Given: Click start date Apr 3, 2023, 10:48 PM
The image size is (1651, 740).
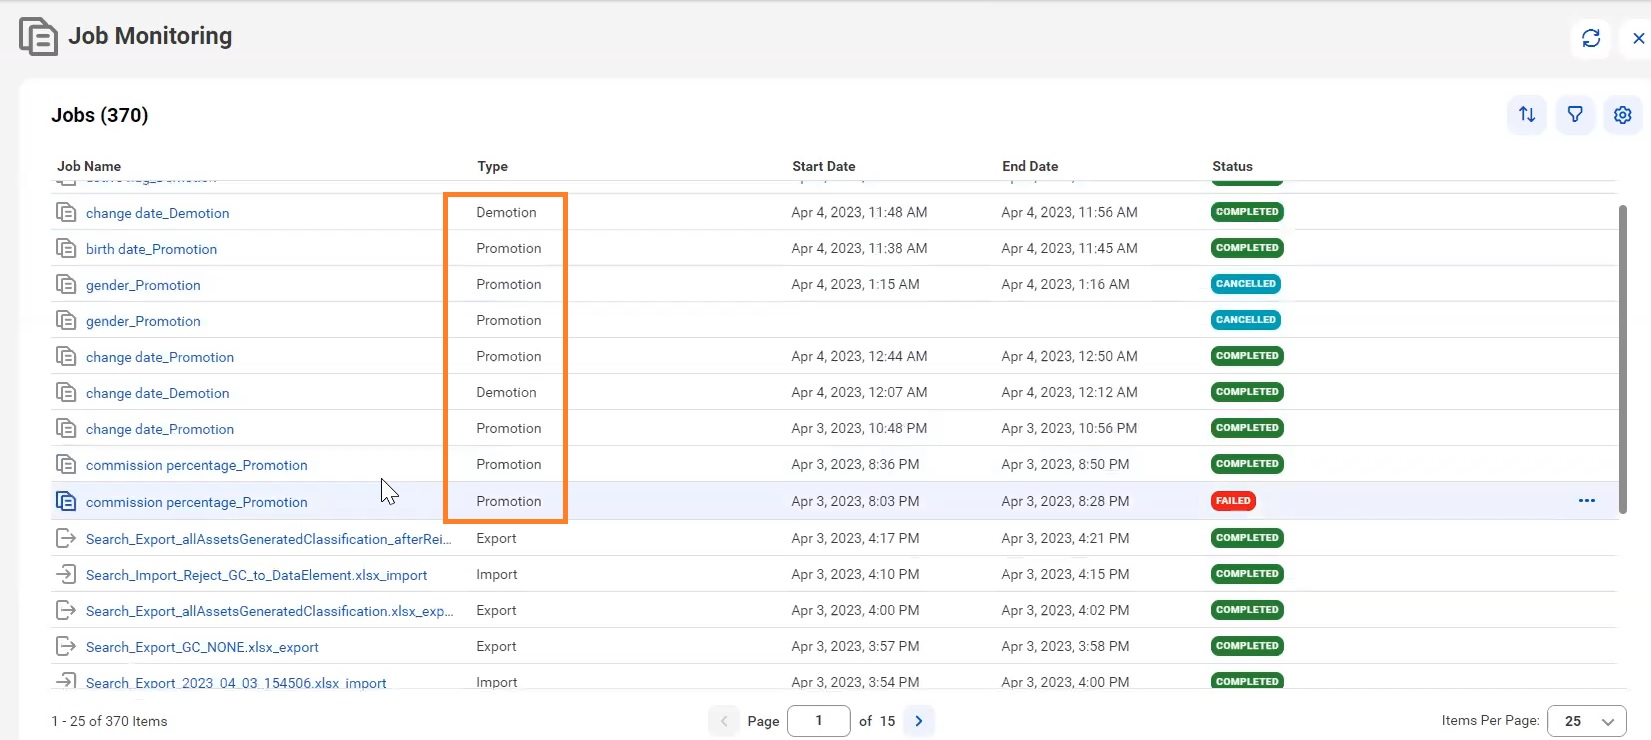Looking at the screenshot, I should (x=859, y=428).
